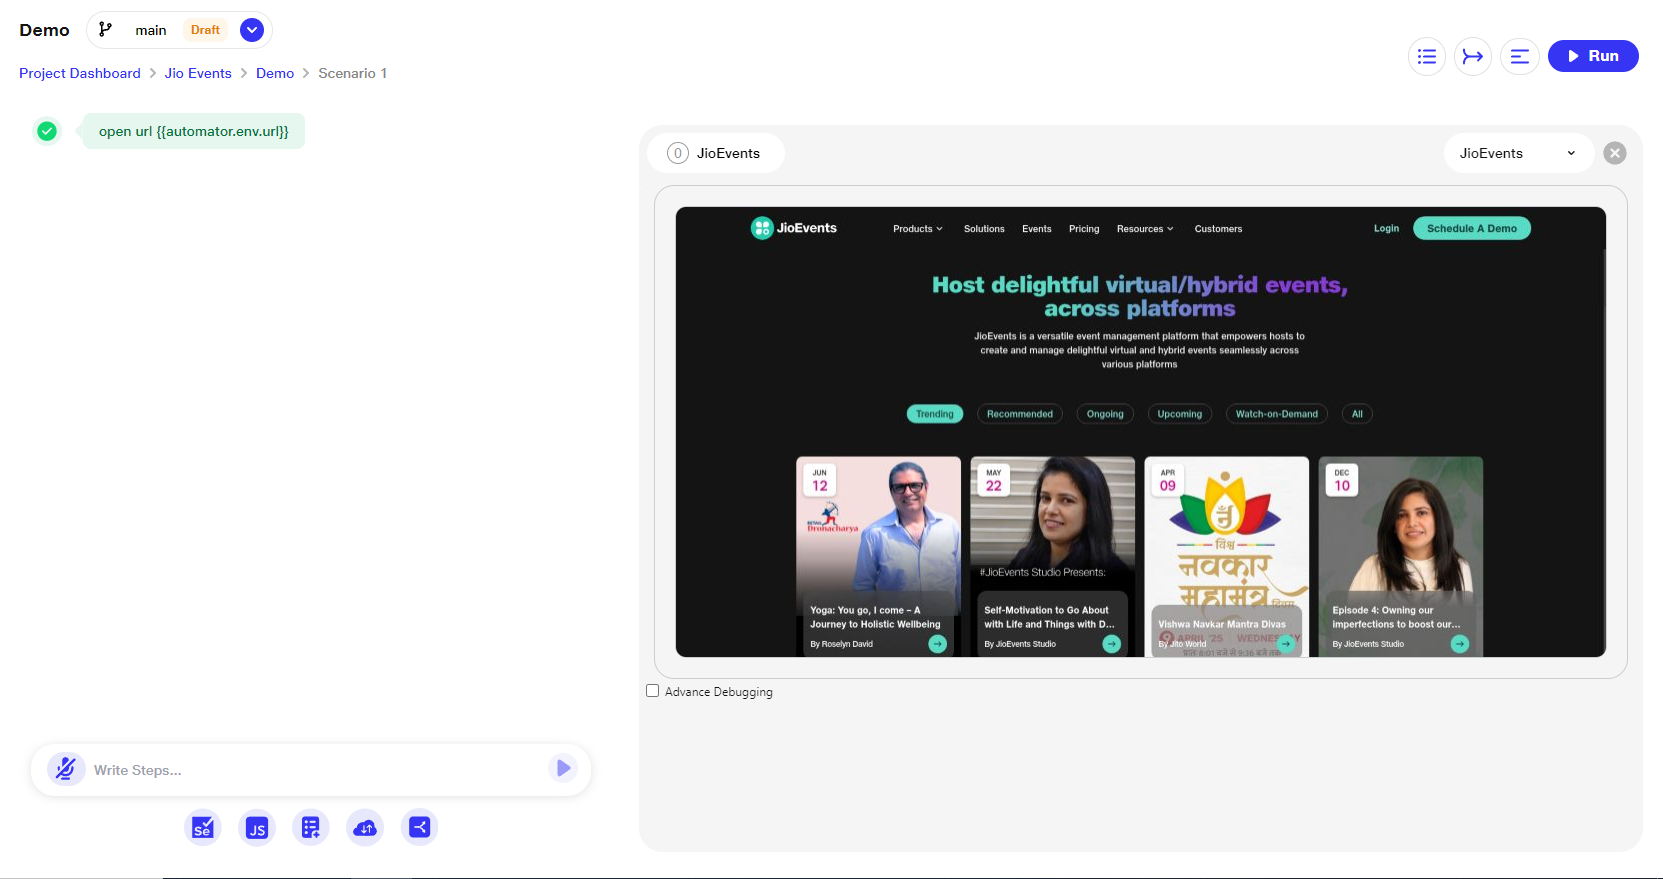1663x879 pixels.
Task: Close the JioEvents preview panel
Action: click(1614, 153)
